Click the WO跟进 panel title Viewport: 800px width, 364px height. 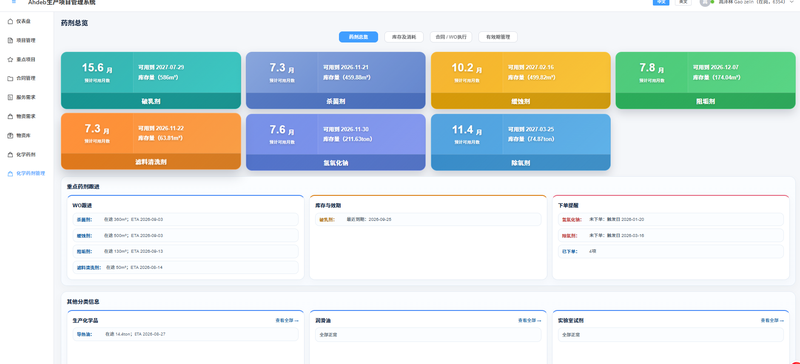coord(82,206)
